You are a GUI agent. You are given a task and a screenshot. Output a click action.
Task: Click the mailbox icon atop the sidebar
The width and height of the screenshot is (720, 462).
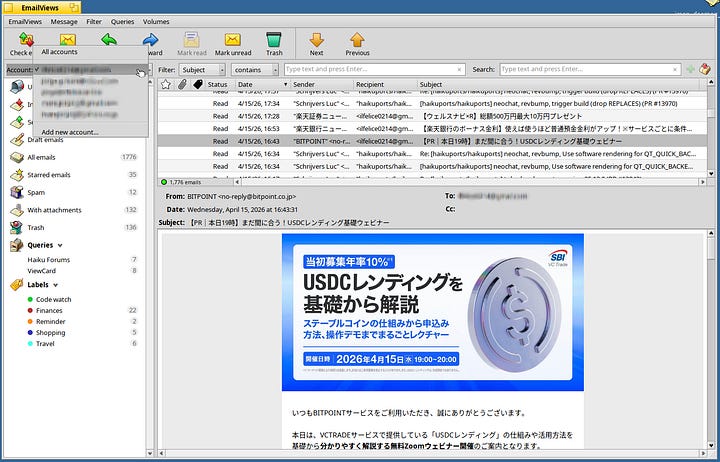(17, 86)
